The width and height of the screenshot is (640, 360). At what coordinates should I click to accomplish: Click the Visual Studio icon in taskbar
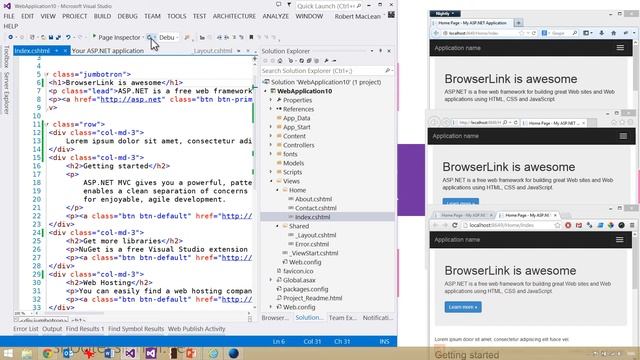[130, 353]
